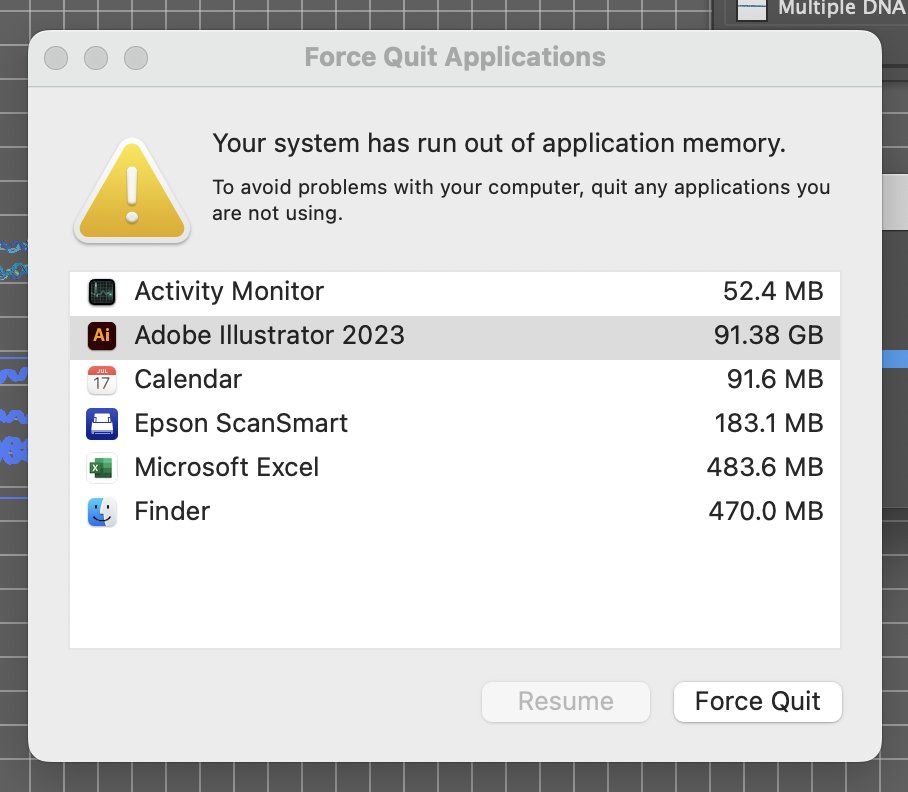This screenshot has width=908, height=792.
Task: Click the Force Quit Applications window title
Action: click(x=455, y=57)
